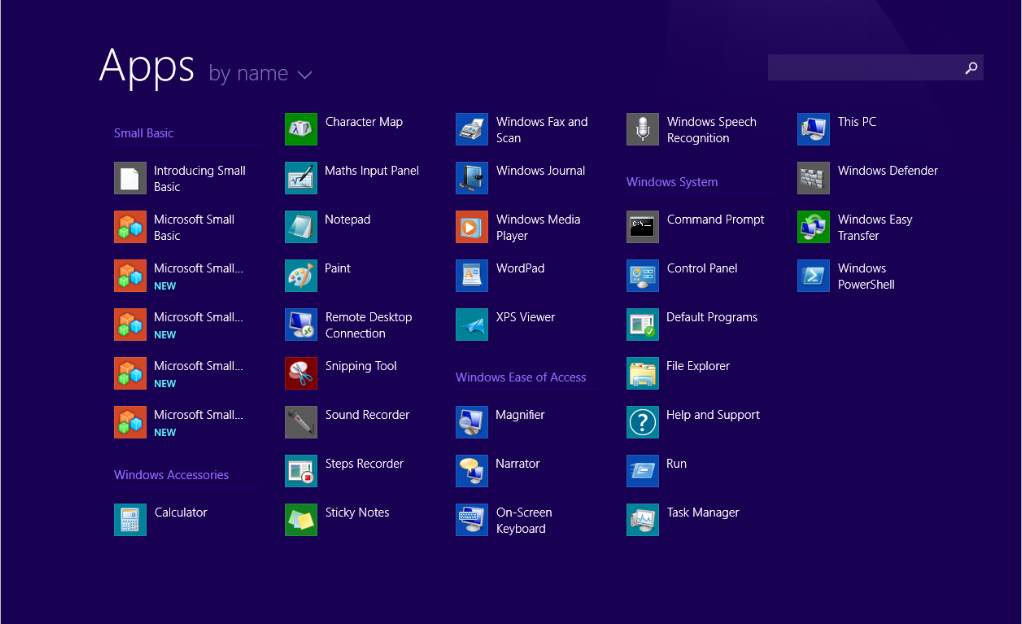
Task: Open the Calculator app icon
Action: [130, 520]
